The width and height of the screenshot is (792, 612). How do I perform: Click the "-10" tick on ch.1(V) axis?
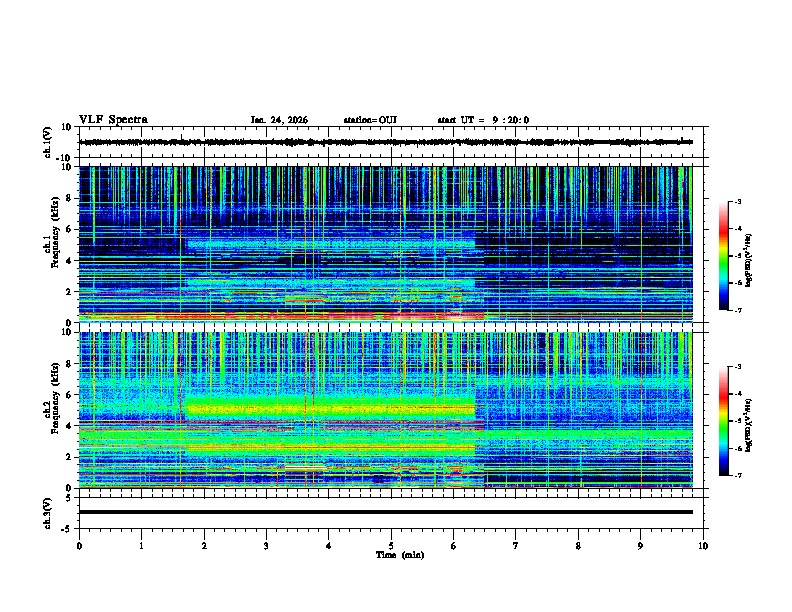[x=65, y=158]
